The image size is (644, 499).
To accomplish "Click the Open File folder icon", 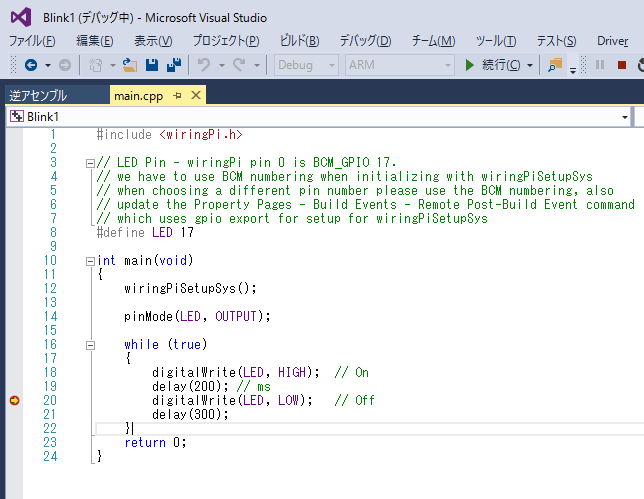I will 130,65.
